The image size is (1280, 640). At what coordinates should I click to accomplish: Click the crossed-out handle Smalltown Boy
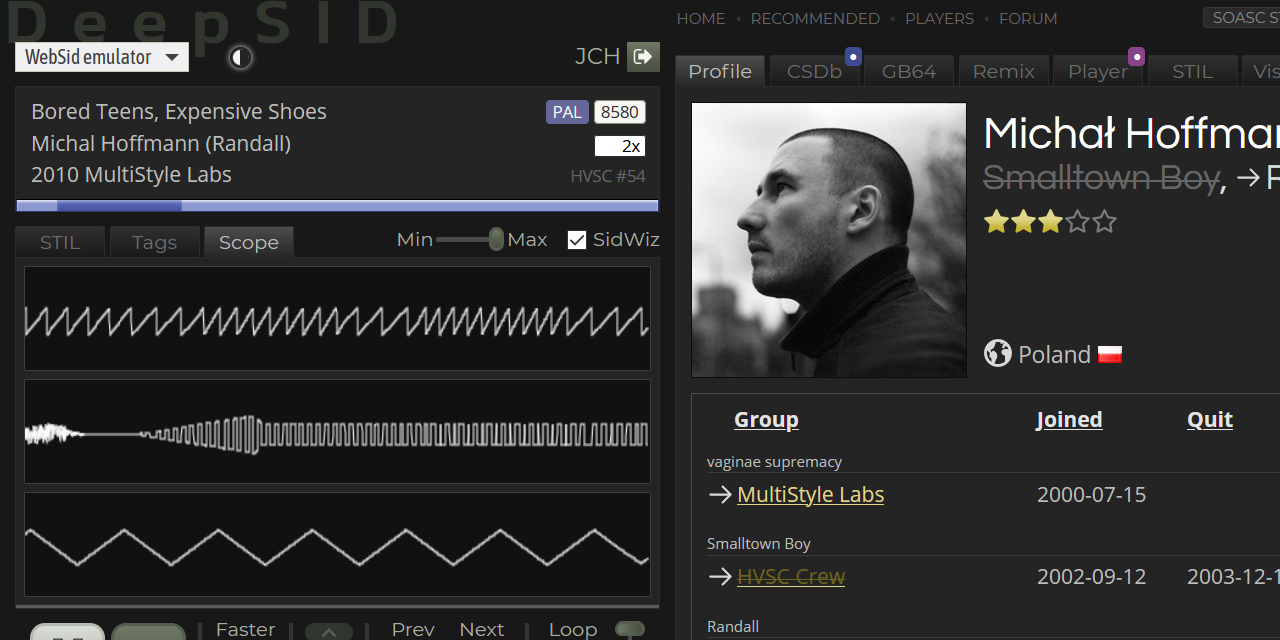coord(1101,178)
